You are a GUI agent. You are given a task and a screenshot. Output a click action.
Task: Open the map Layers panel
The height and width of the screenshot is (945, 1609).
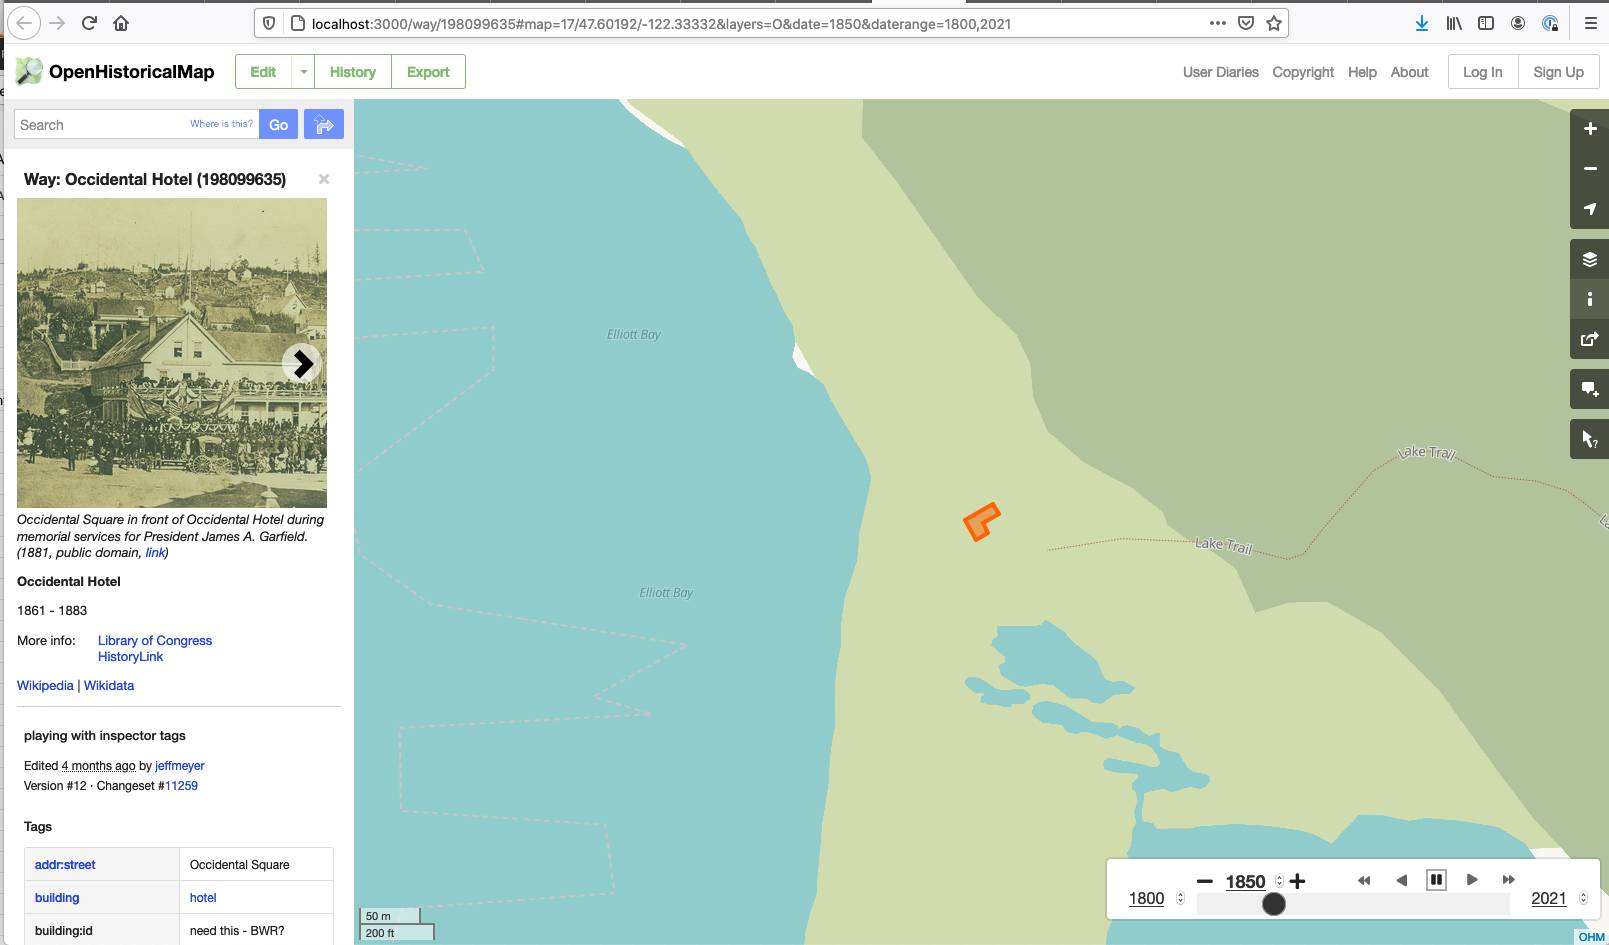(1589, 258)
